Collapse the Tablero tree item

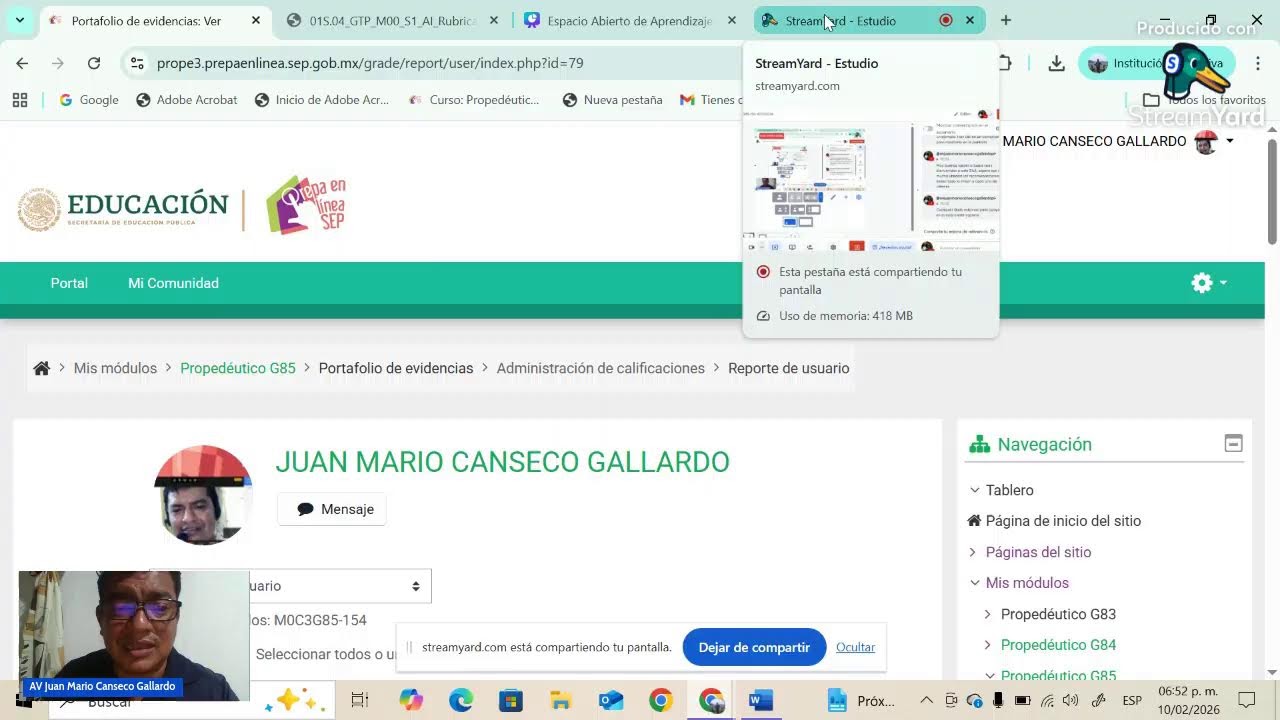pyautogui.click(x=975, y=490)
